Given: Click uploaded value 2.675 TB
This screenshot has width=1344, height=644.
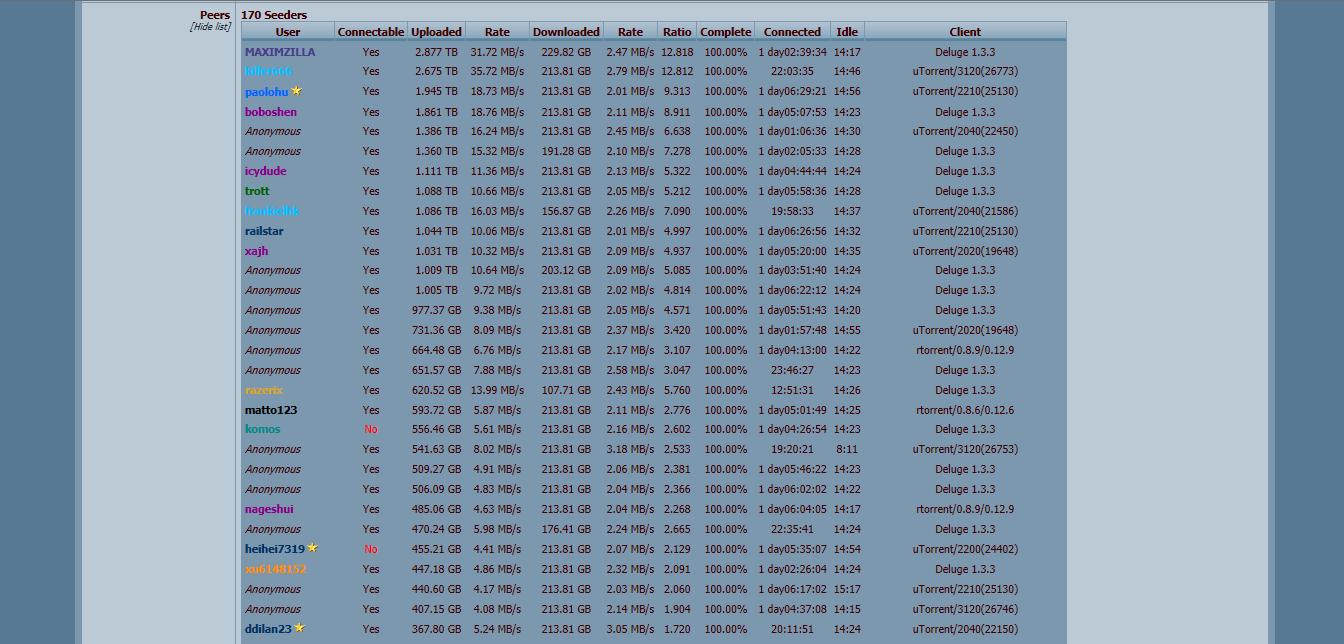Looking at the screenshot, I should pos(436,72).
